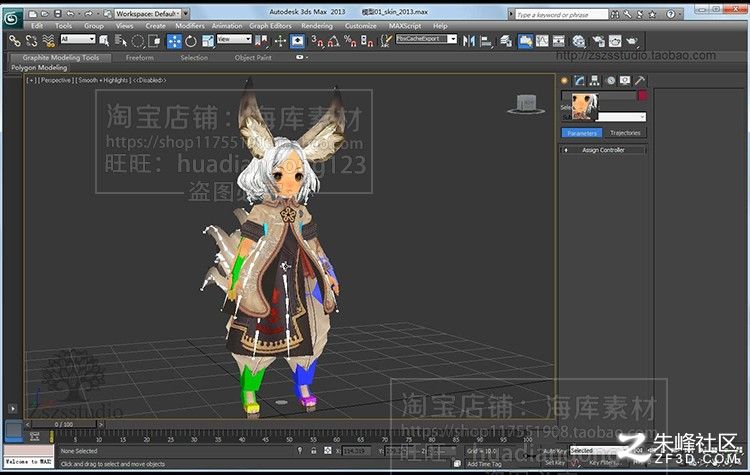750x475 pixels.
Task: Select the Bind to Space Warp tool
Action: pos(48,41)
